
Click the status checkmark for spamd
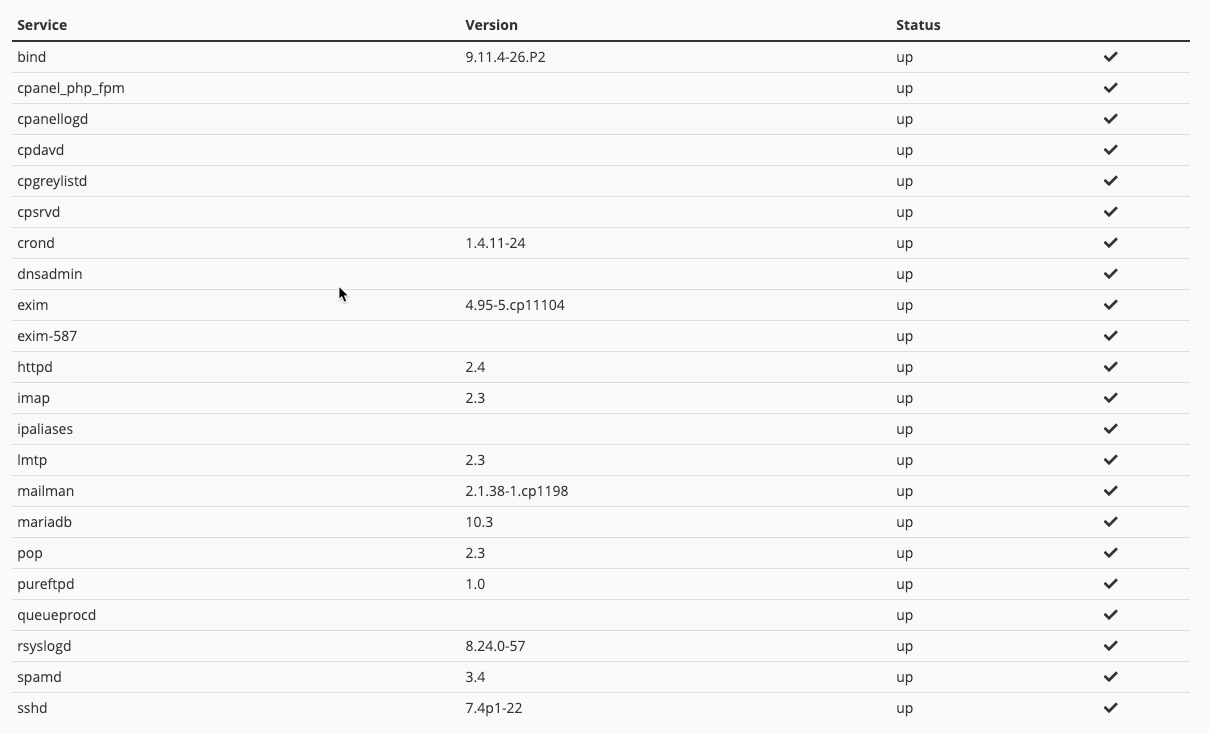[x=1110, y=677]
